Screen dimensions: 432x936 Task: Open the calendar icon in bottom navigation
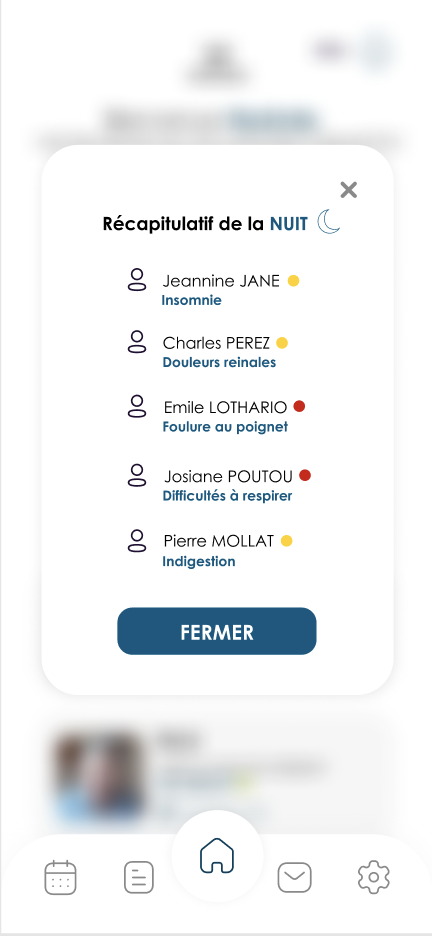(x=60, y=878)
